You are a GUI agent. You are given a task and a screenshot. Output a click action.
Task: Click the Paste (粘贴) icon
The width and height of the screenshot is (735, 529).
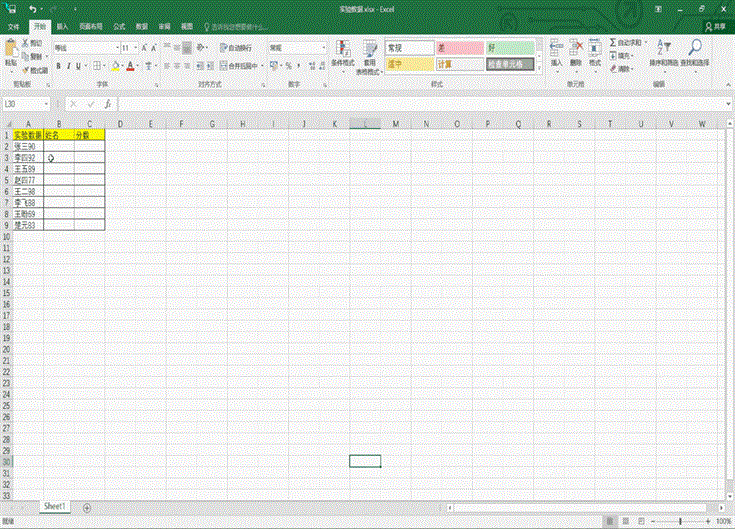click(x=11, y=50)
